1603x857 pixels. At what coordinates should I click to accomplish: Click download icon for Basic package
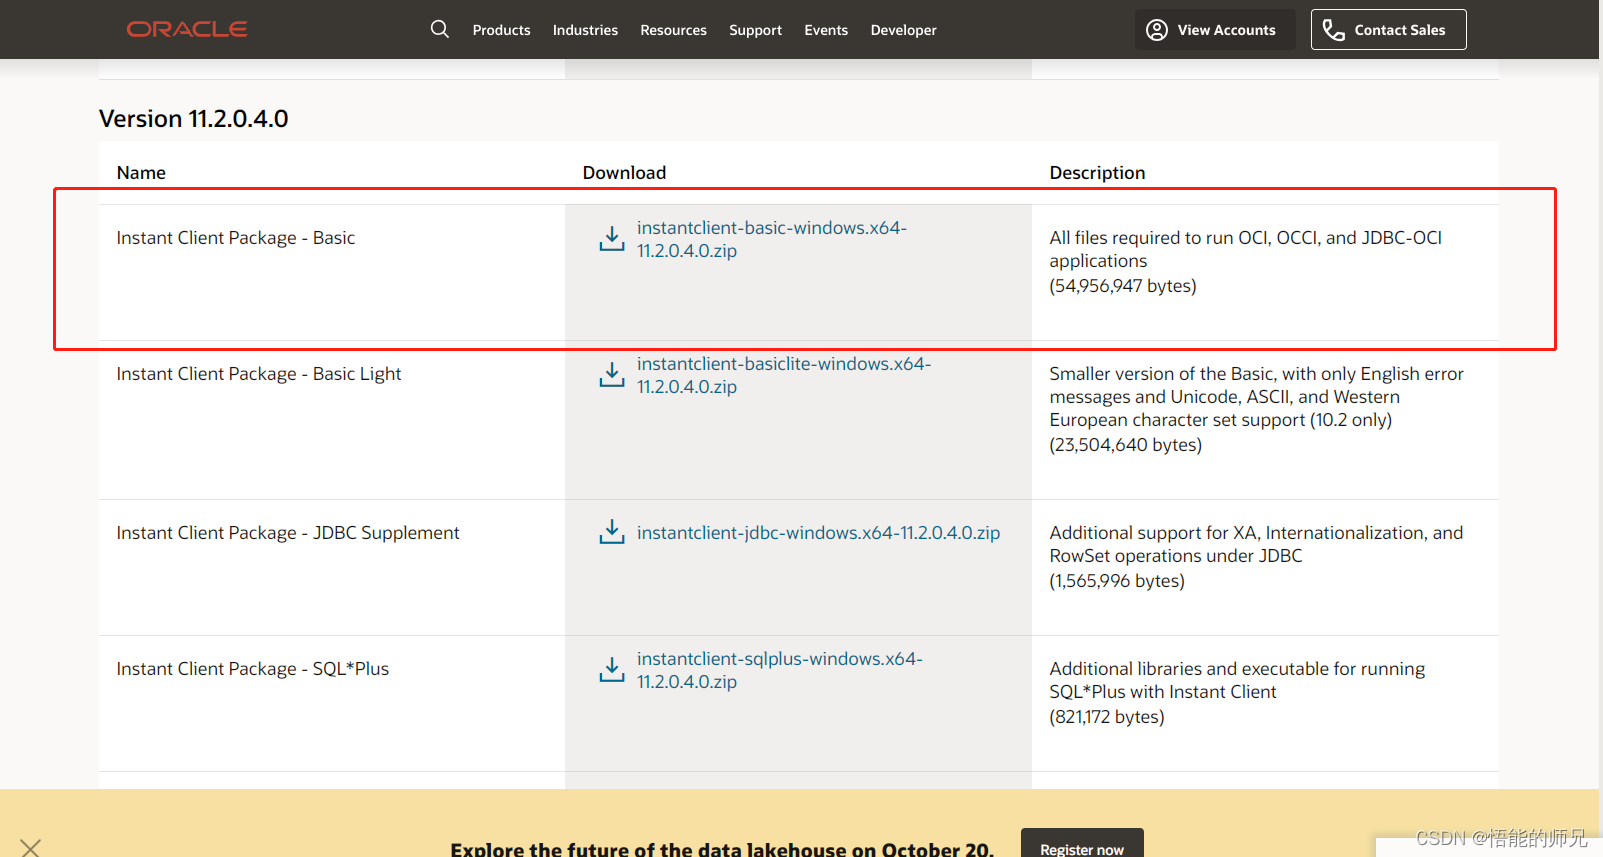612,239
